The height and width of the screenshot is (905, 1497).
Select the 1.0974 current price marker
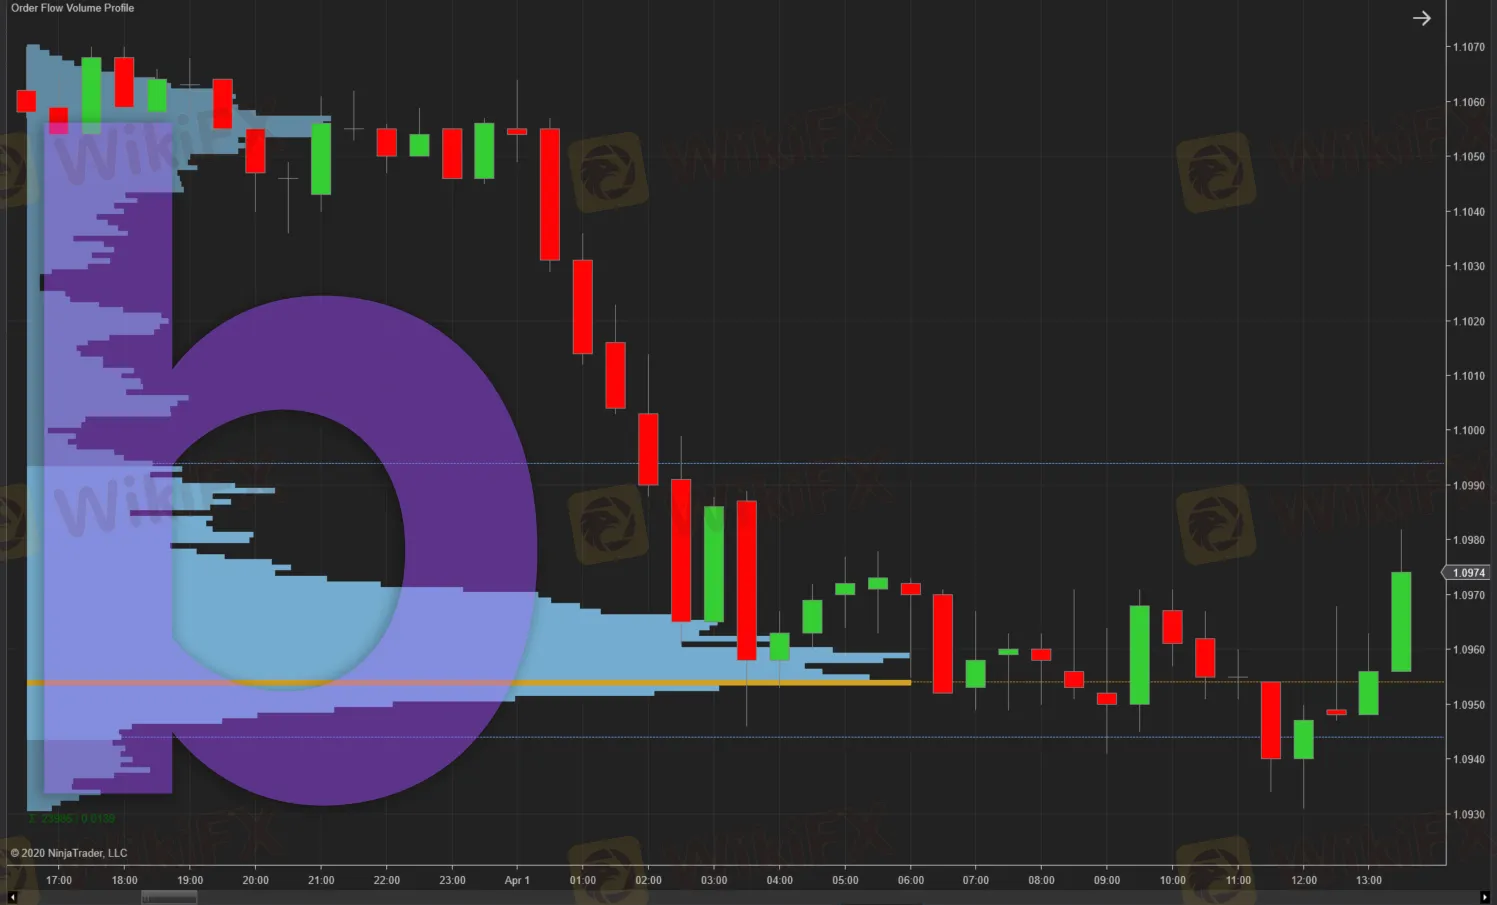[x=1467, y=573]
